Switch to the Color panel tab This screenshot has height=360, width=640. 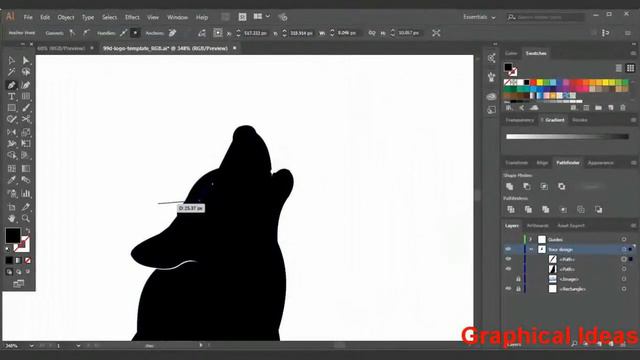[x=511, y=53]
